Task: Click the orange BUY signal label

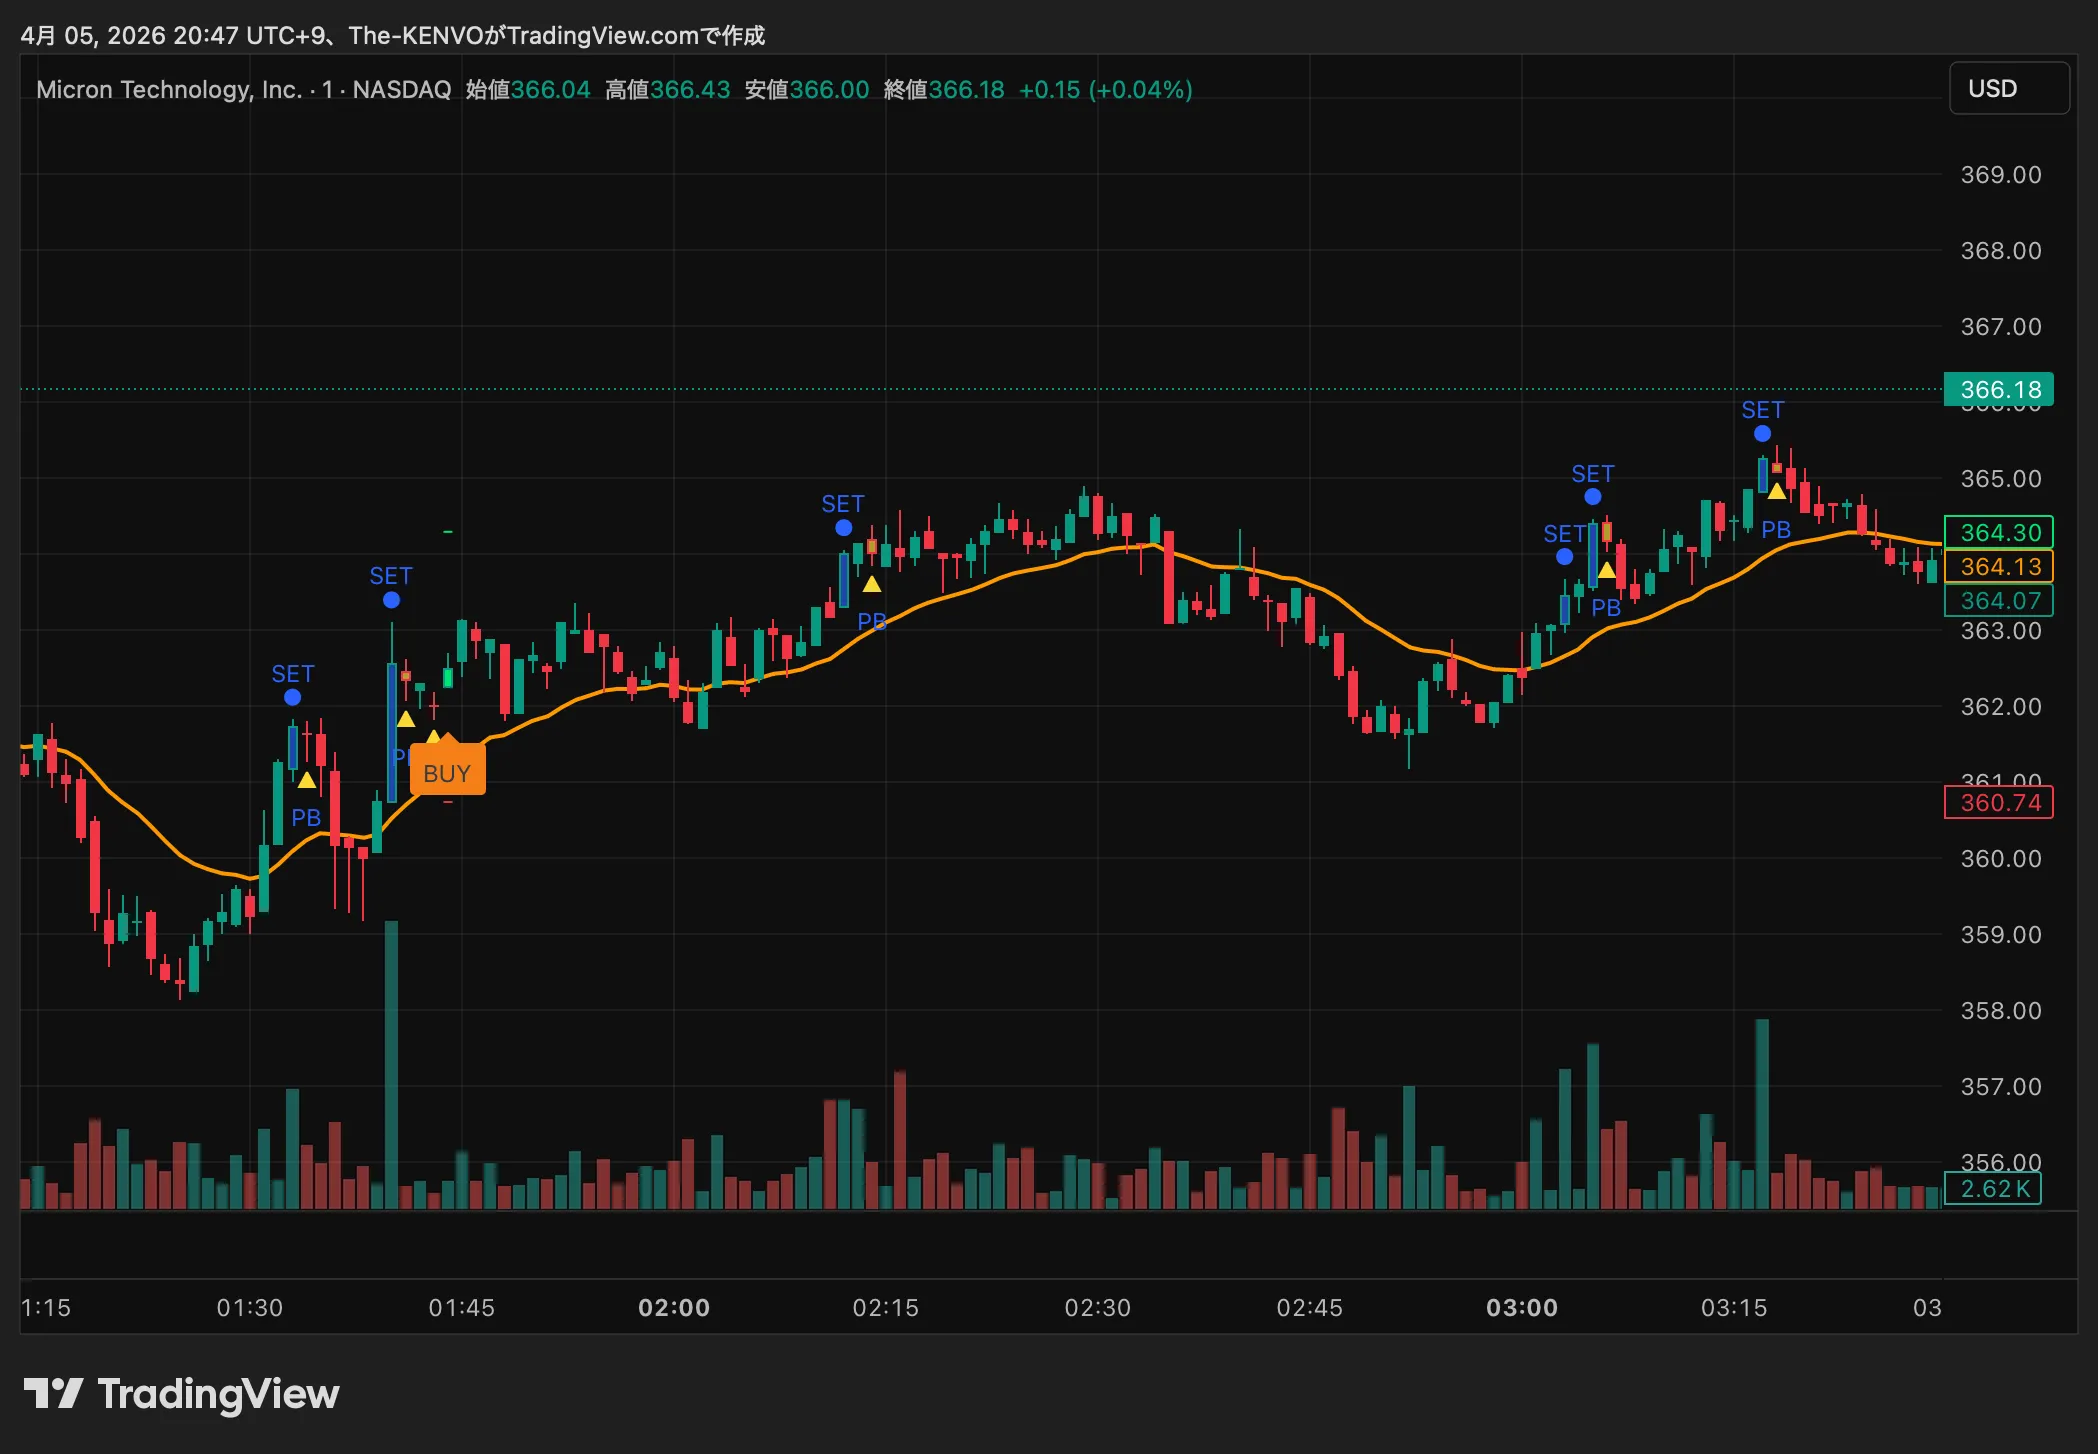Action: tap(447, 773)
